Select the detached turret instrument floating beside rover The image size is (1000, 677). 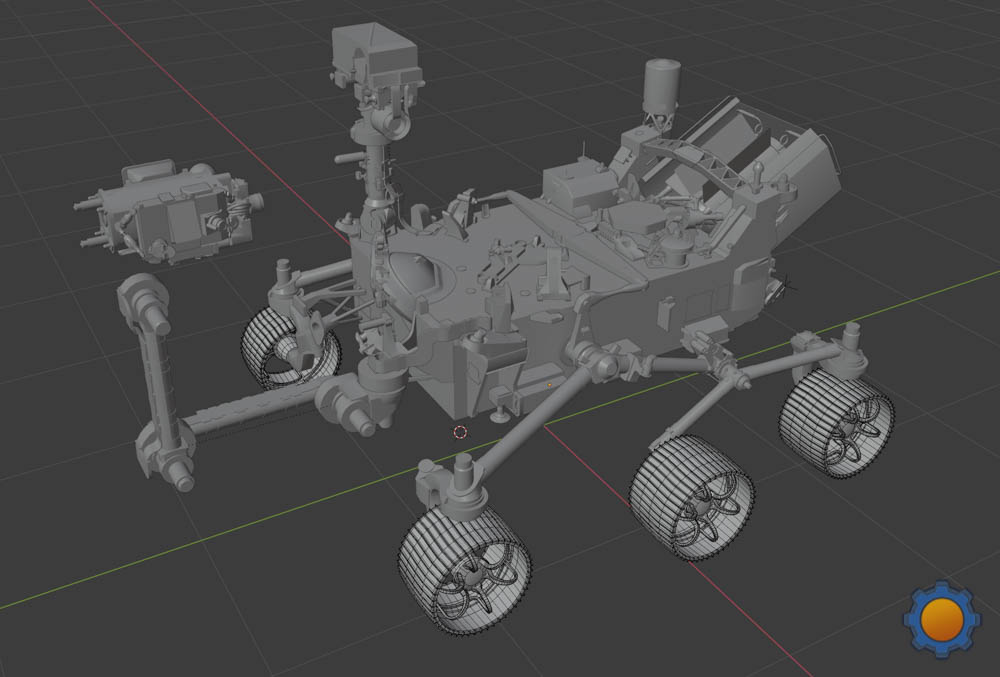tap(169, 212)
